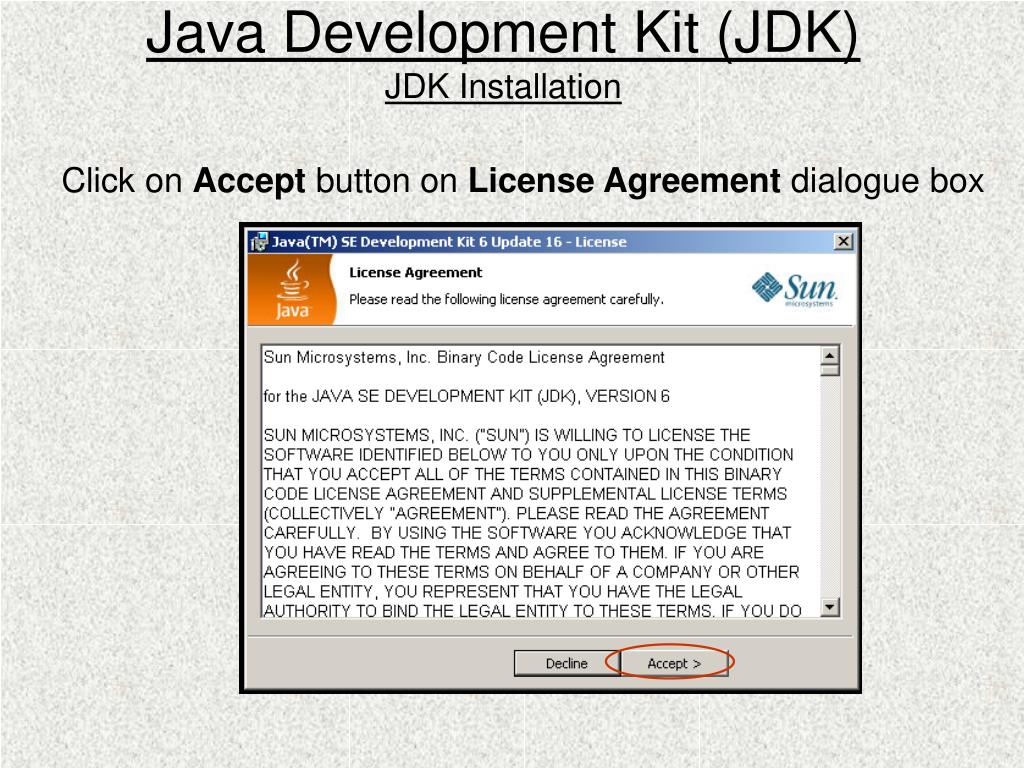
Task: Click the dialog title 'Java(TM) SE Development Kit 6 Update 16 - License'
Action: point(449,242)
